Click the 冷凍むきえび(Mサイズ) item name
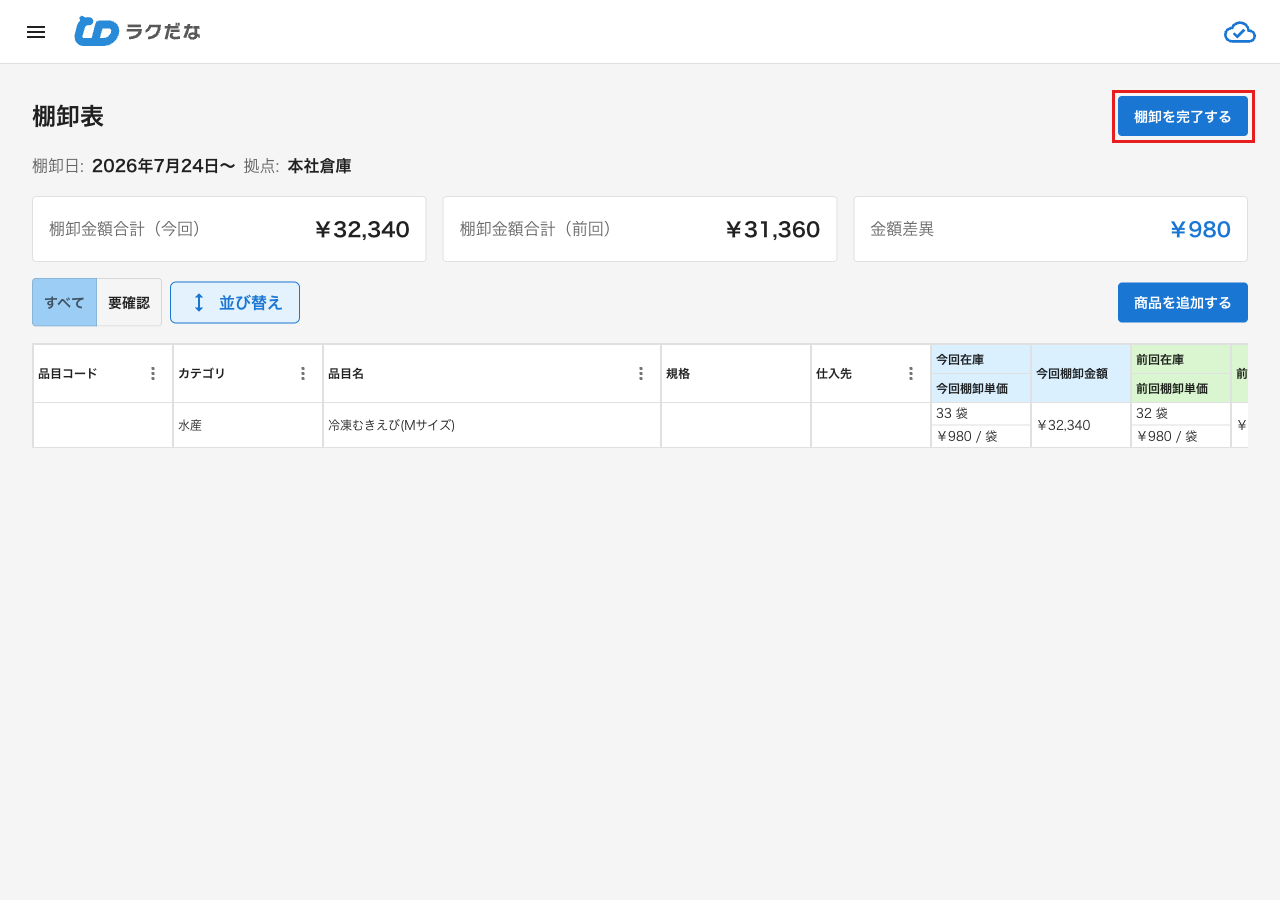The width and height of the screenshot is (1280, 900). tap(392, 425)
